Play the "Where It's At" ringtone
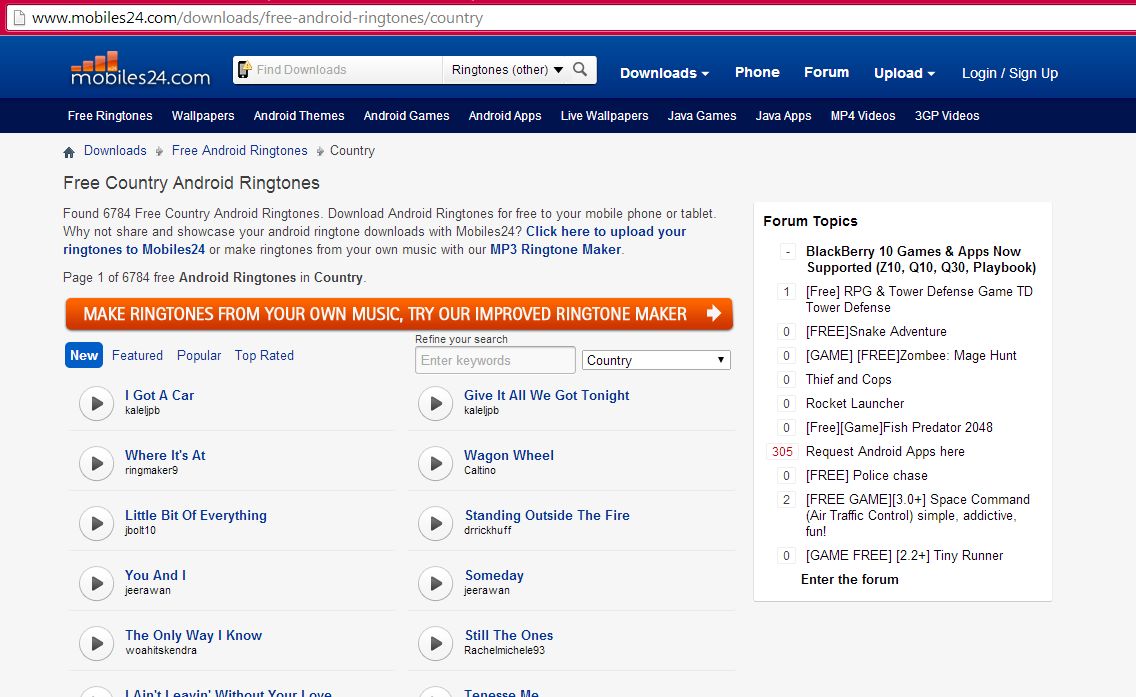This screenshot has height=697, width=1136. click(x=96, y=464)
